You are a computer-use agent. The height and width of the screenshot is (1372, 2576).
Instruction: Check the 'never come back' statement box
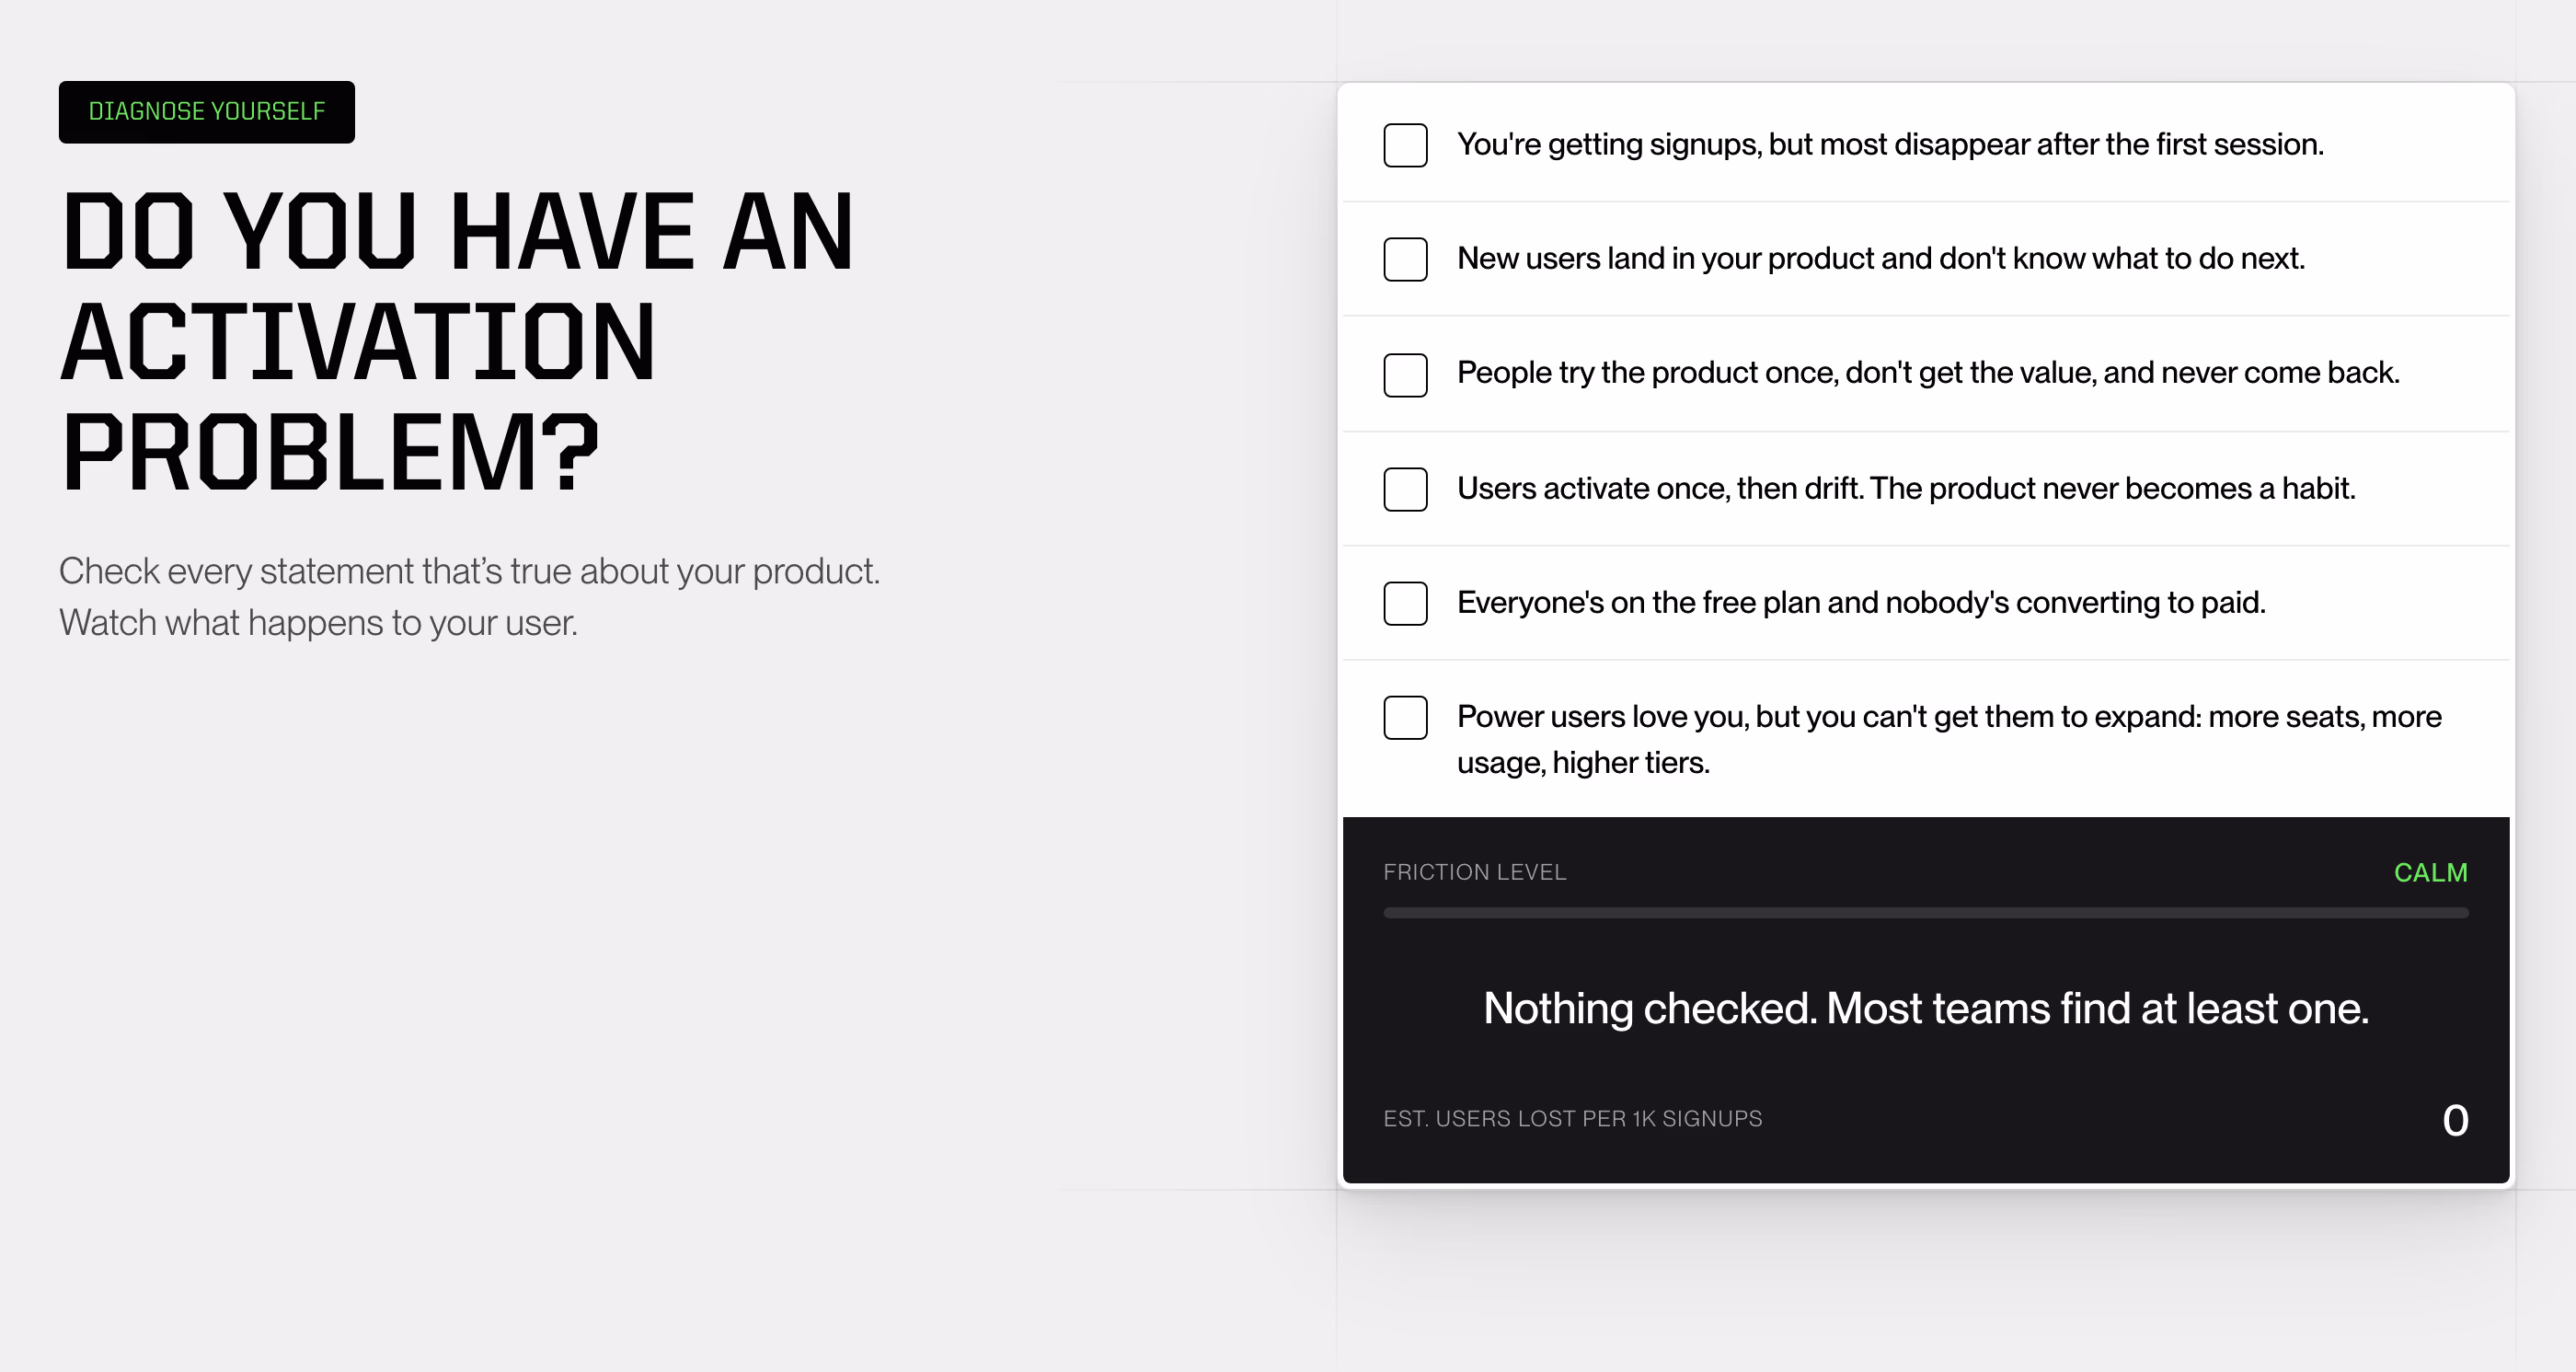click(1405, 375)
